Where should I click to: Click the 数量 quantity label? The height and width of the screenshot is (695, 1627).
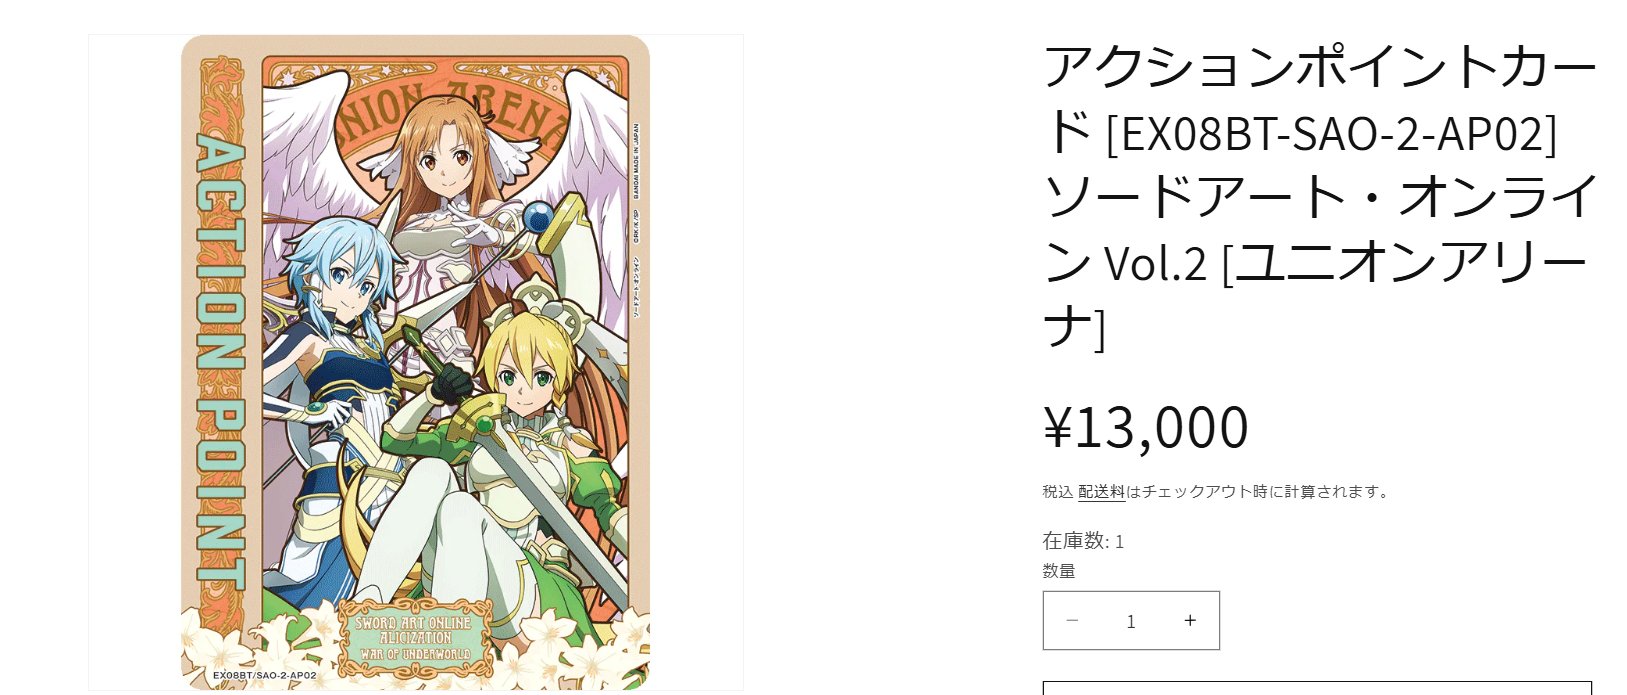pos(1059,571)
